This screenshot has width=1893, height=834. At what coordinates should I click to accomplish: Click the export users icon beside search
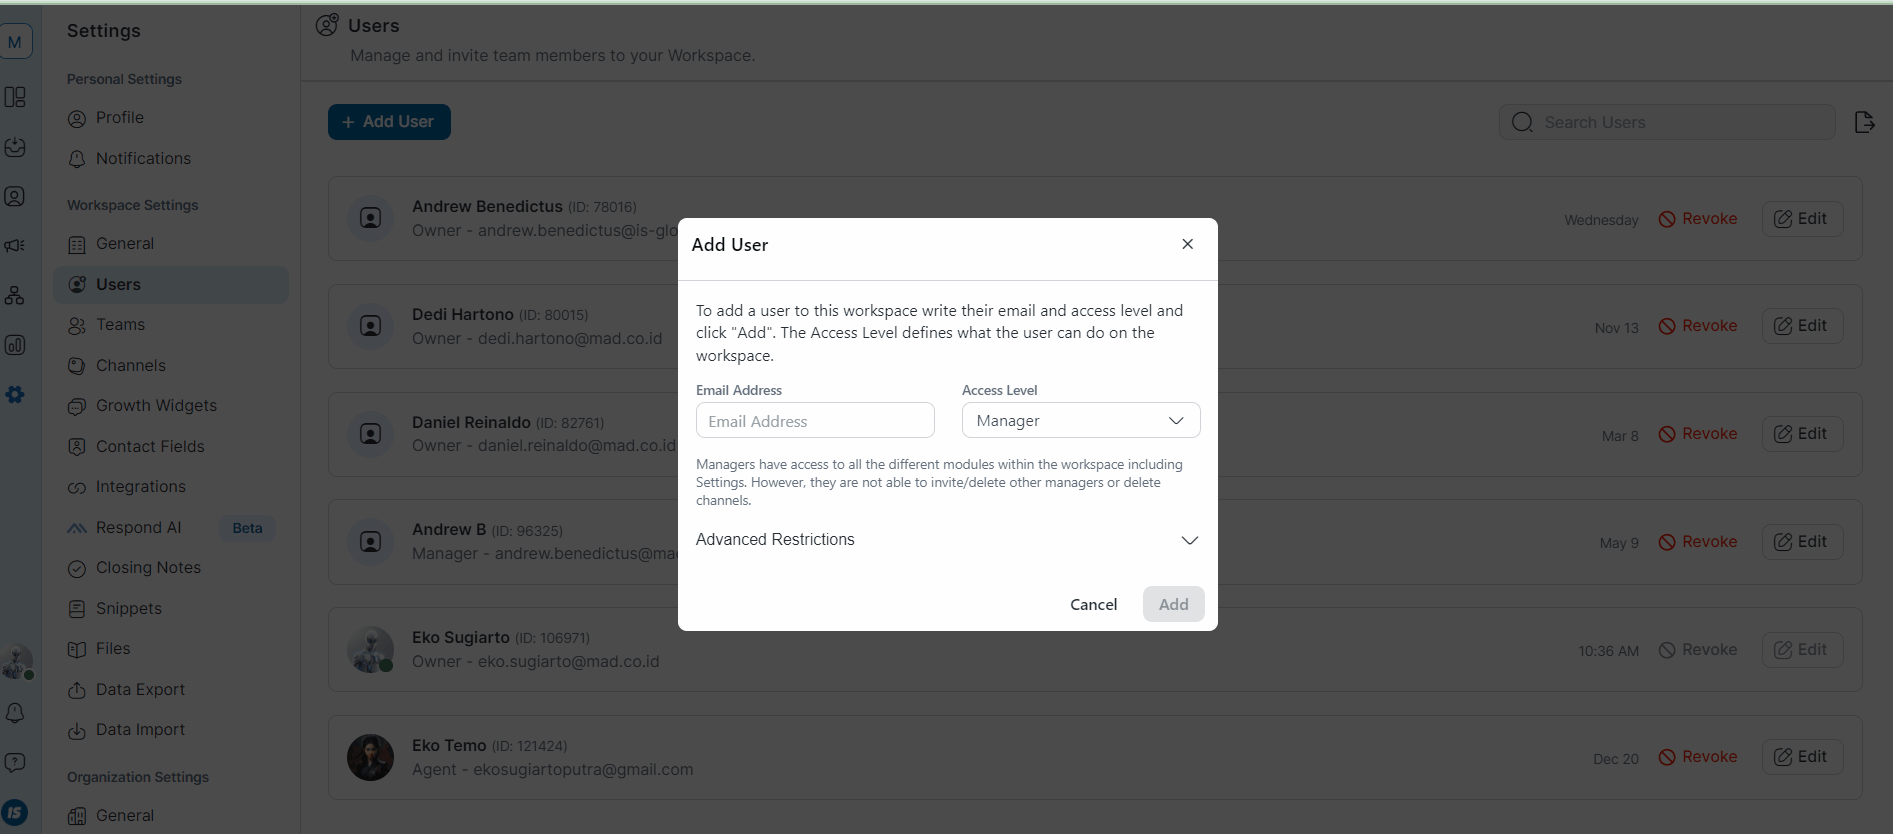pyautogui.click(x=1864, y=122)
